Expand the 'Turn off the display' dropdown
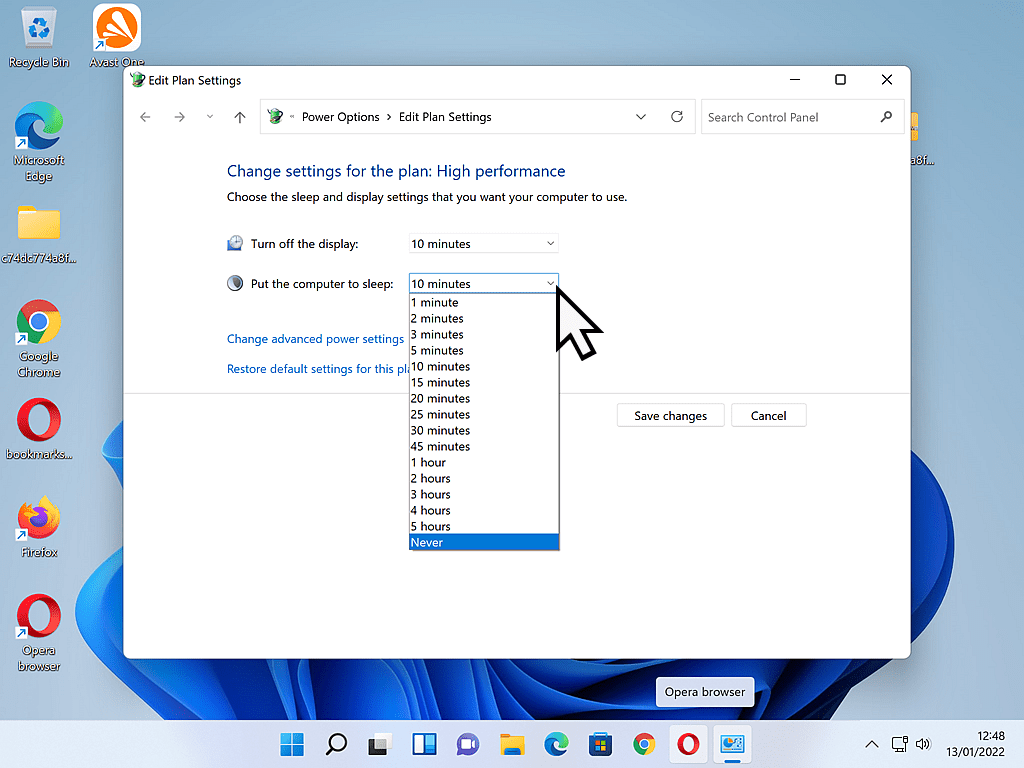The height and width of the screenshot is (768, 1024). 484,244
